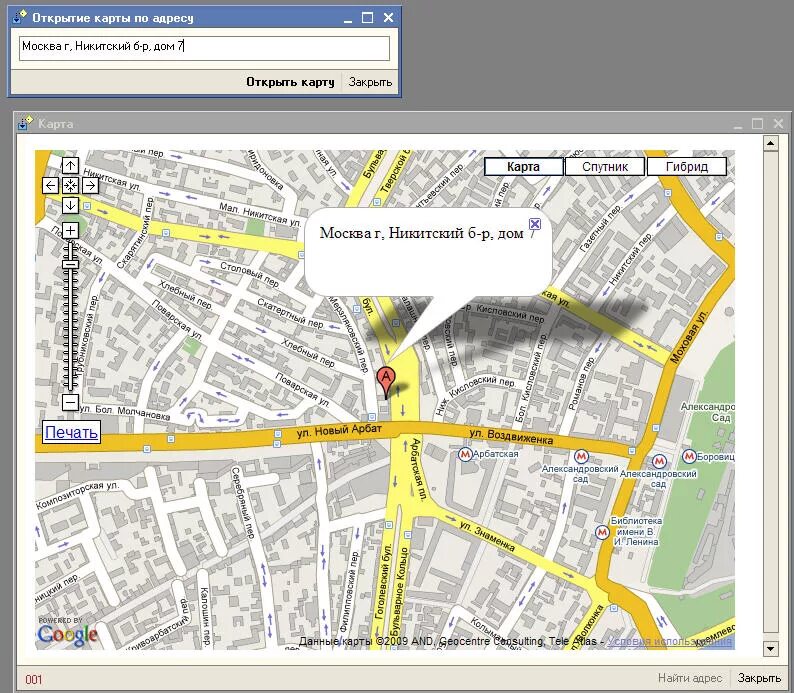Screen dimensions: 794x693
Task: Click the Гоголевский бул. label
Action: tap(382, 582)
